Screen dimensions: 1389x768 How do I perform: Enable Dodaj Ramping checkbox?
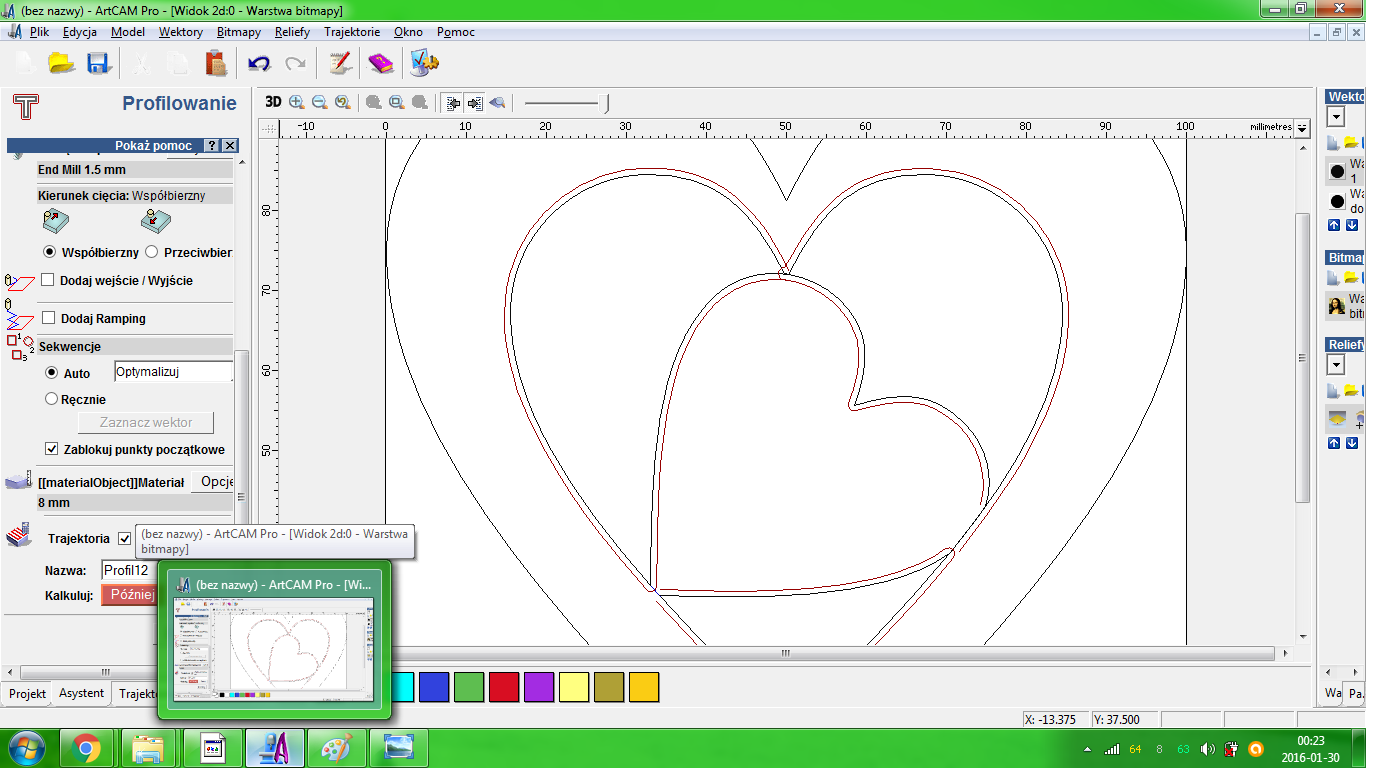point(48,318)
